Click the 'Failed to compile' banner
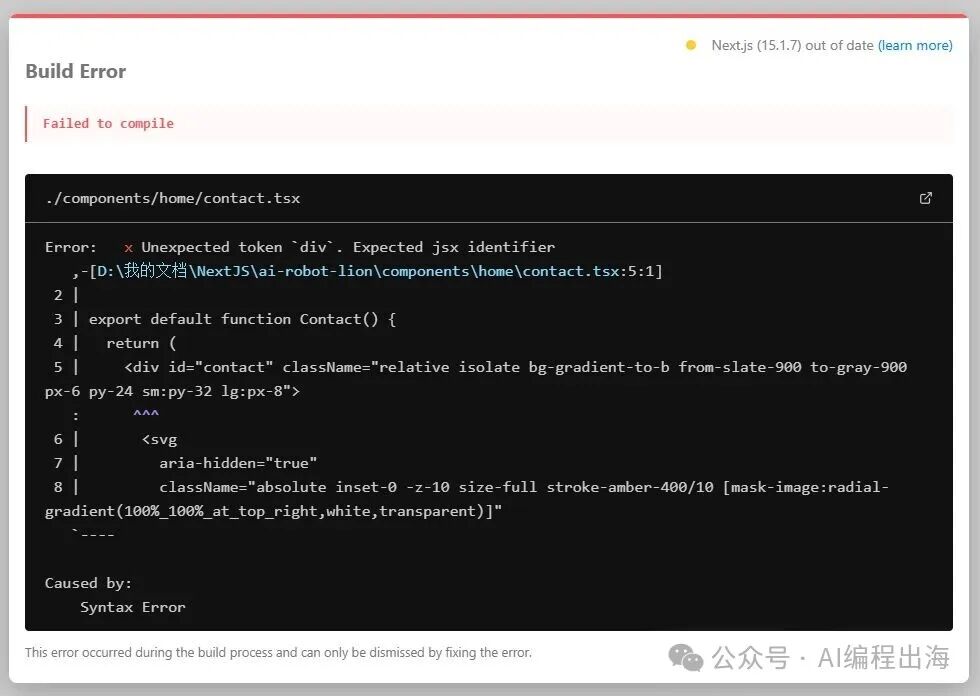This screenshot has height=696, width=980. point(108,123)
